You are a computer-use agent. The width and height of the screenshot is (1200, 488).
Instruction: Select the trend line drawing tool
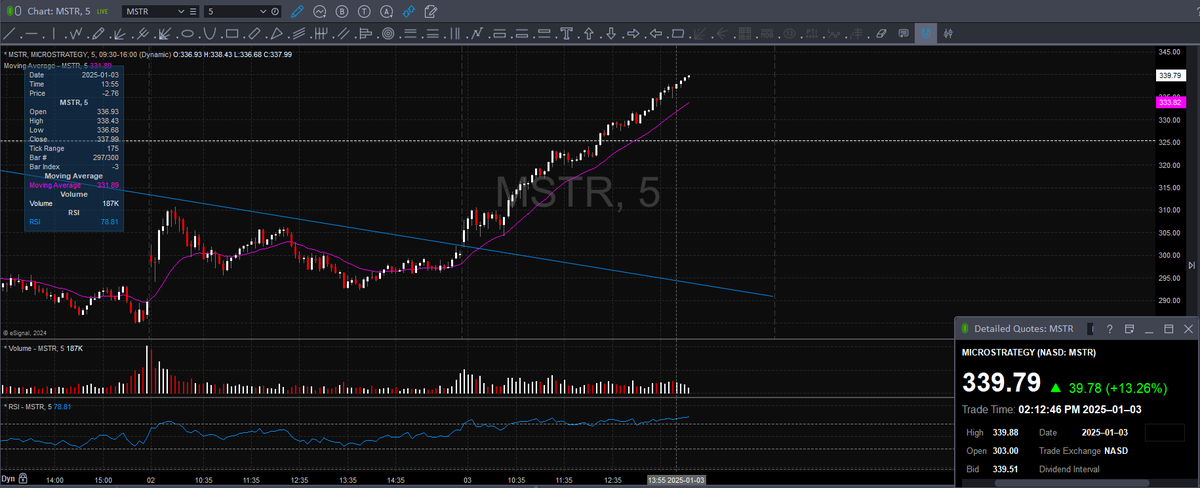pyautogui.click(x=9, y=34)
